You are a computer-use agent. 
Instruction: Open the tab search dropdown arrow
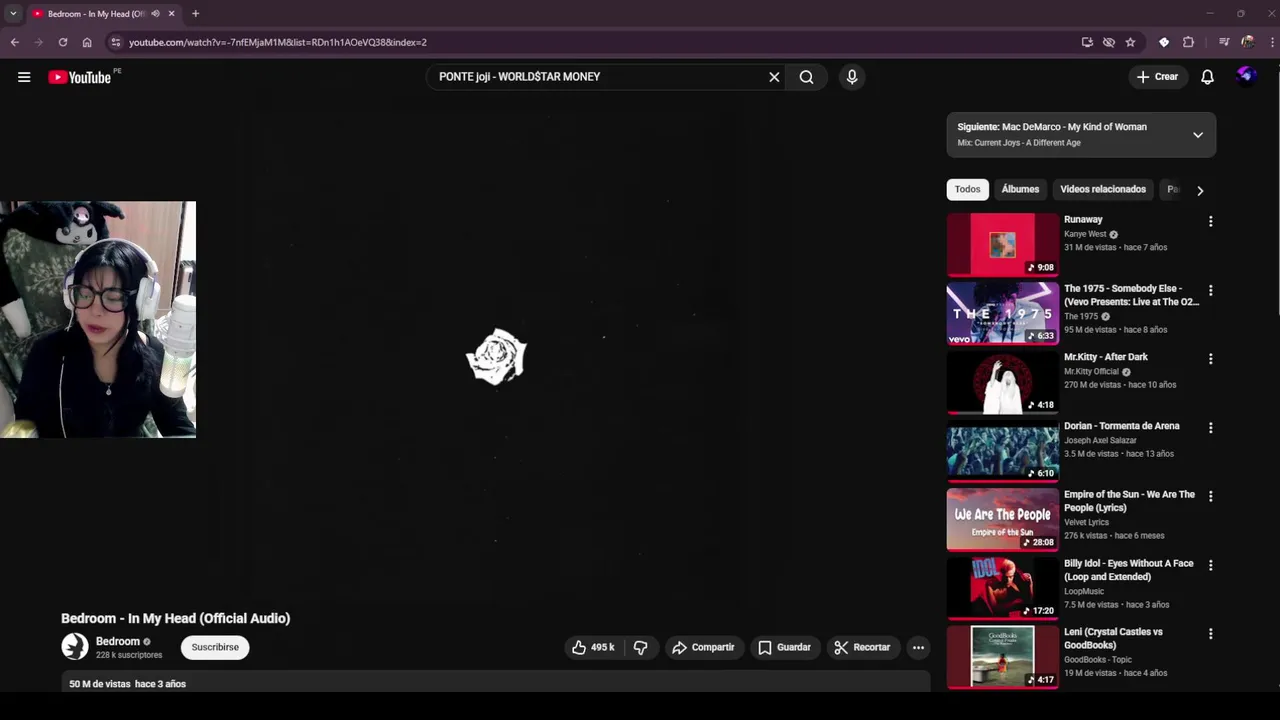point(13,14)
